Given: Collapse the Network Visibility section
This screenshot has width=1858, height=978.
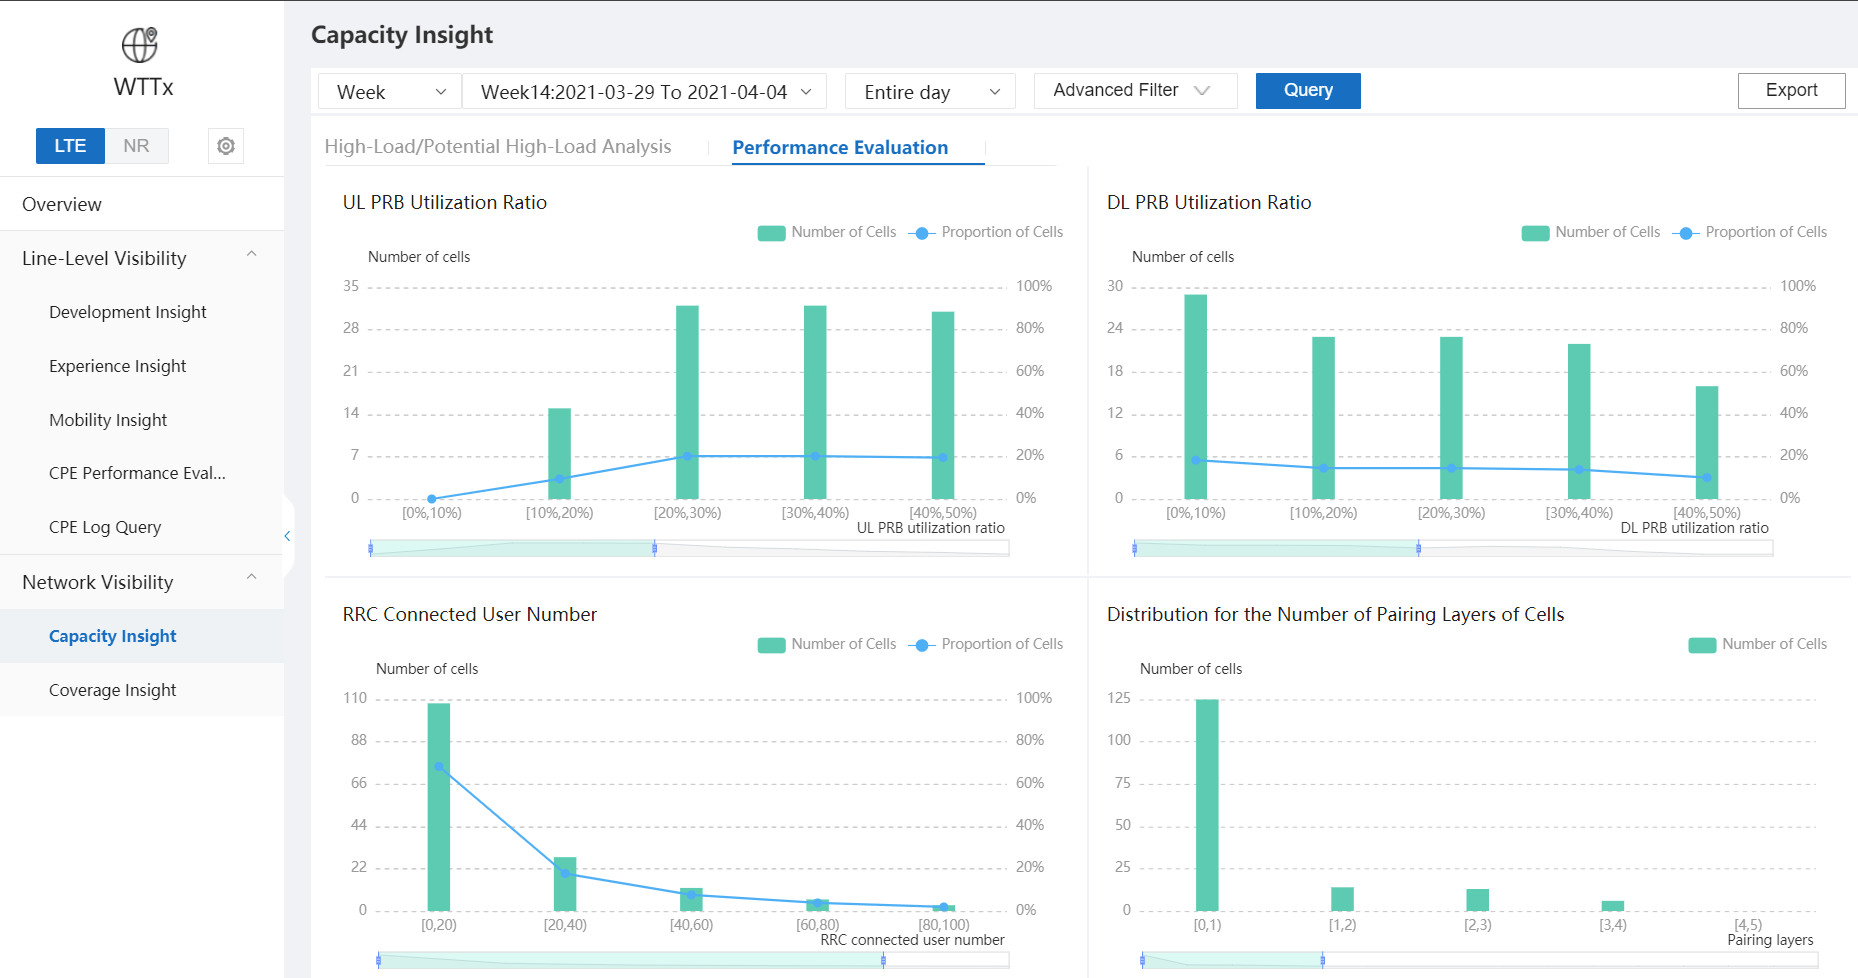Looking at the screenshot, I should (x=252, y=577).
